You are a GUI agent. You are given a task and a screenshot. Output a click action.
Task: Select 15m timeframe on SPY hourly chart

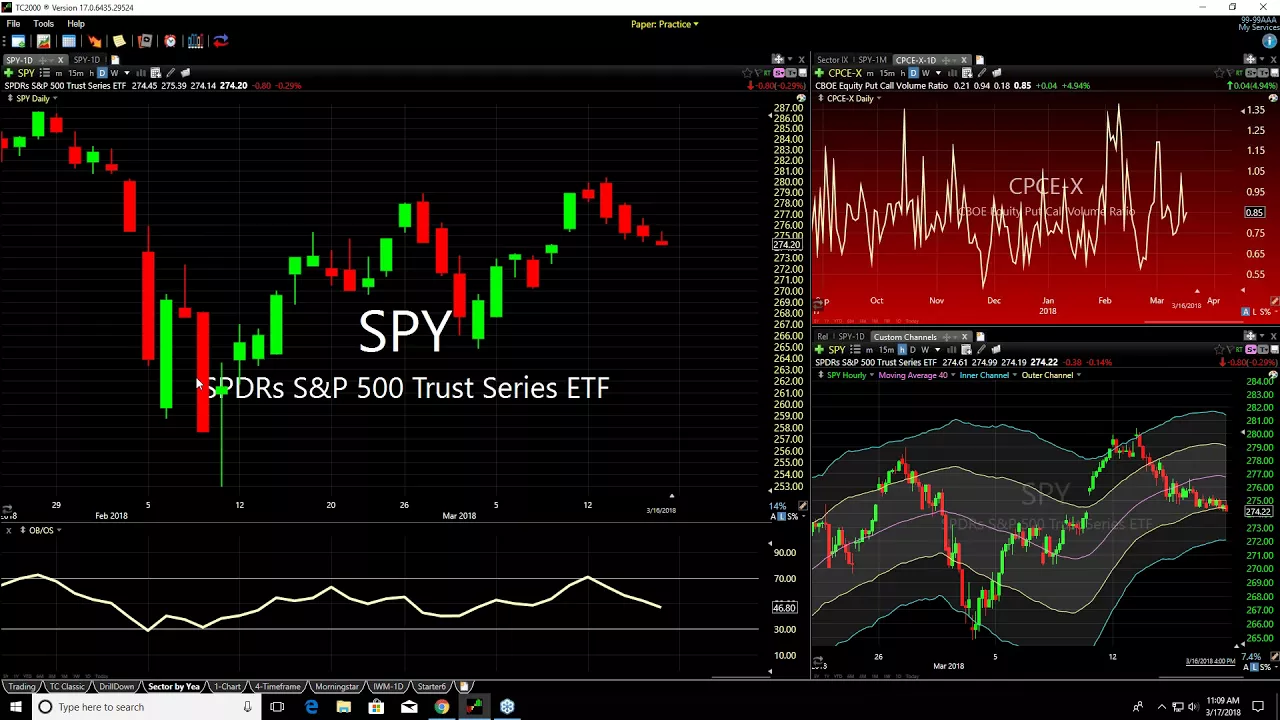pyautogui.click(x=887, y=350)
